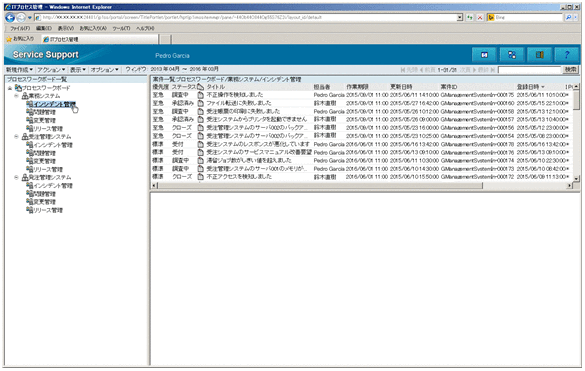
Task: Sort by 担当者 column header
Action: (x=322, y=87)
